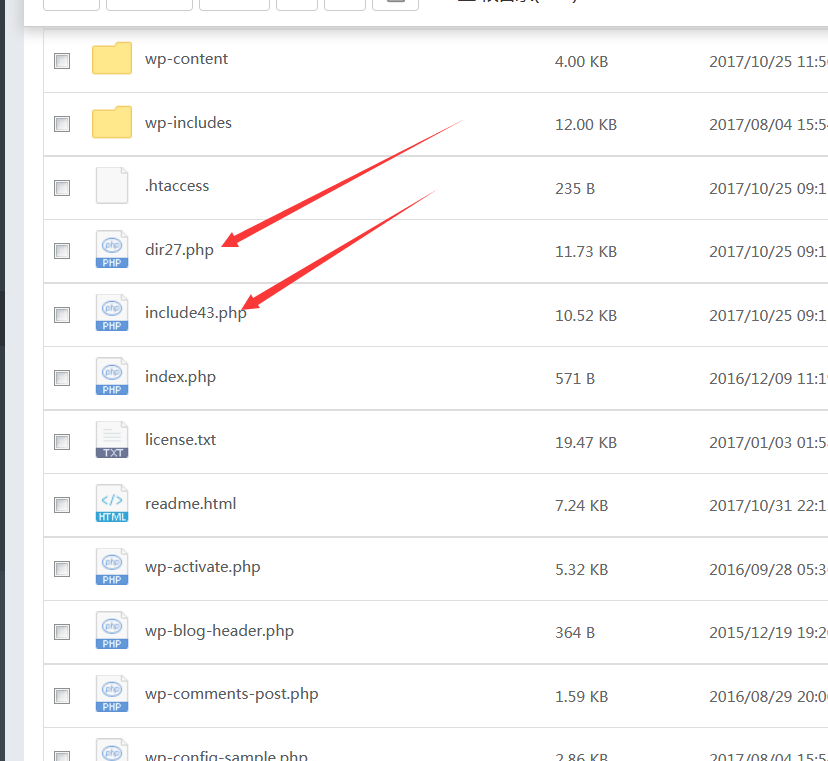828x761 pixels.
Task: Click the wp-activate.php file name
Action: (x=203, y=567)
